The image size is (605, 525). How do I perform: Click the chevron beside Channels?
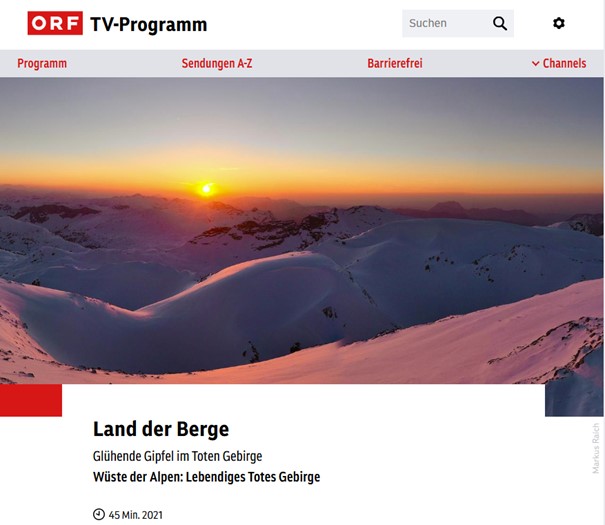(x=536, y=64)
